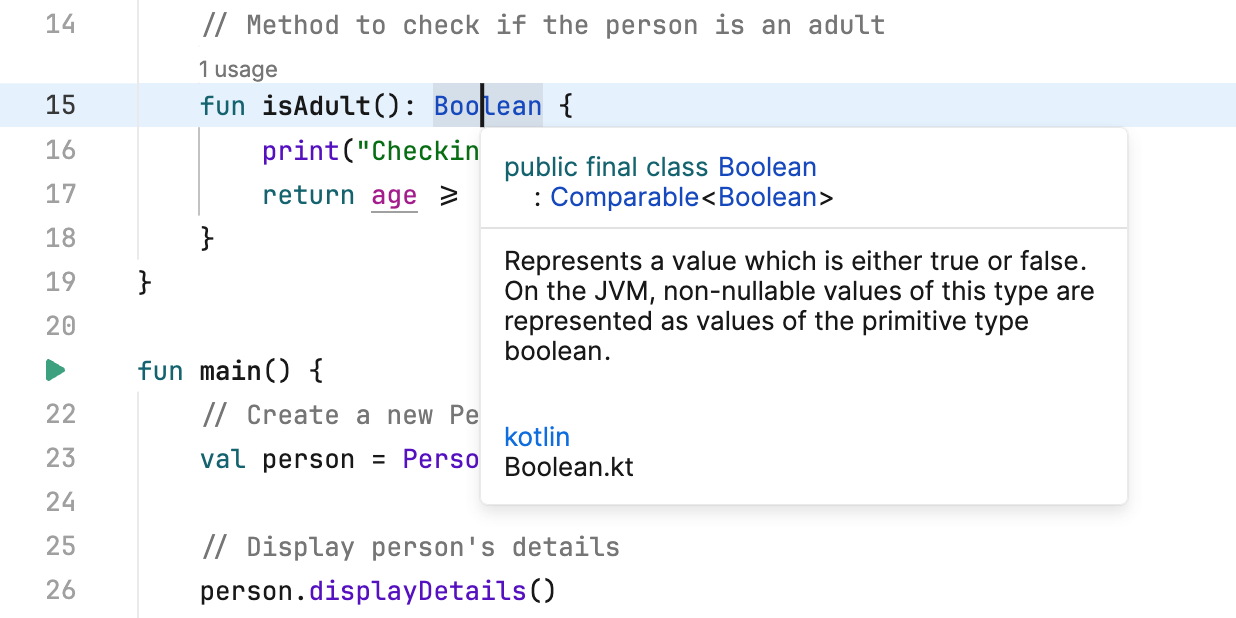The image size is (1236, 618).
Task: Click the 'Method to check' comment line
Action: pyautogui.click(x=543, y=25)
